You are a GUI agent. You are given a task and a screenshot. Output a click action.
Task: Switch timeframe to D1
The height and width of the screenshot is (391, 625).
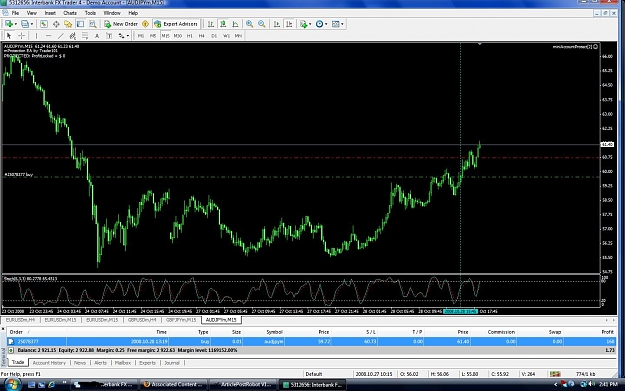[214, 36]
